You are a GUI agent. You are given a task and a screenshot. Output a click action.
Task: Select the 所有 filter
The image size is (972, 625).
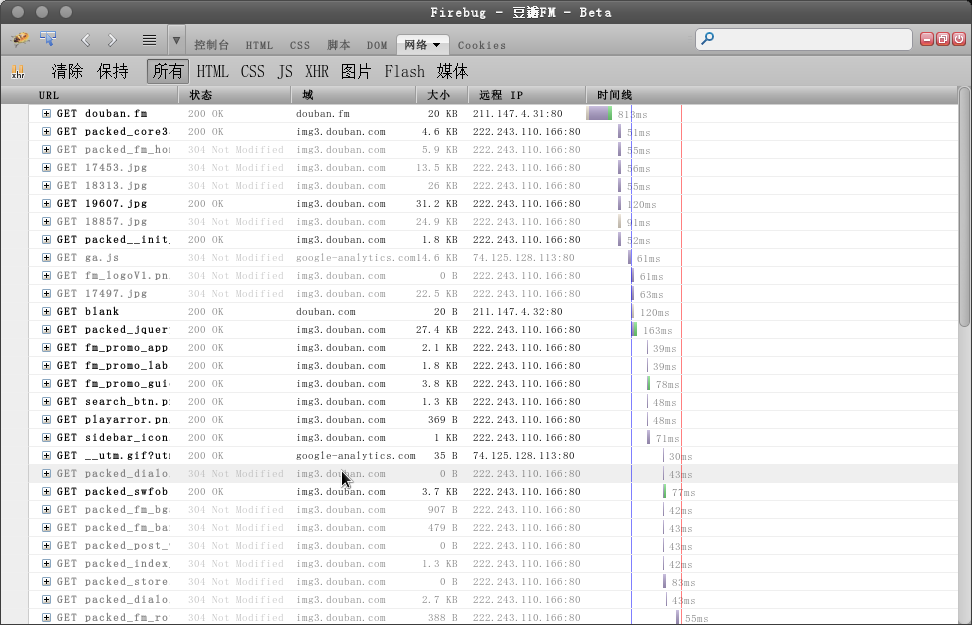168,71
